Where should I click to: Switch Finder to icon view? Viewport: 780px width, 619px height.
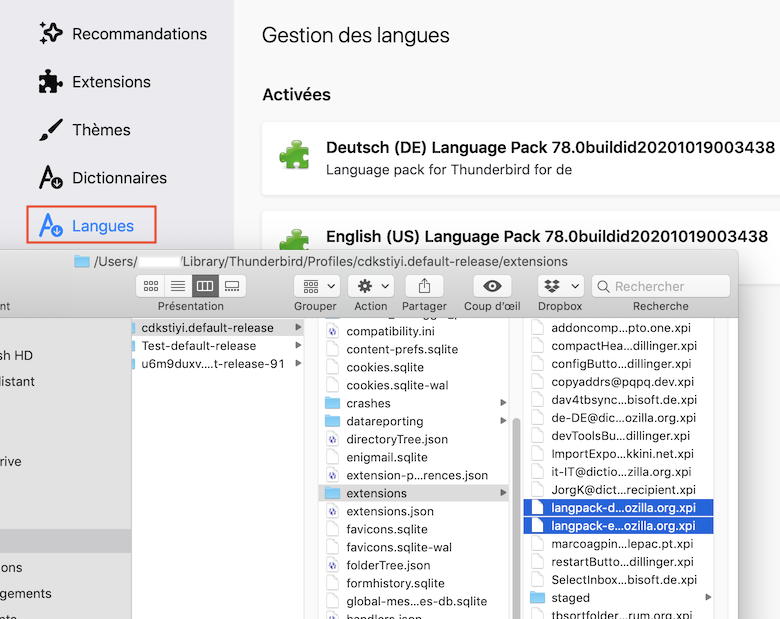[151, 286]
